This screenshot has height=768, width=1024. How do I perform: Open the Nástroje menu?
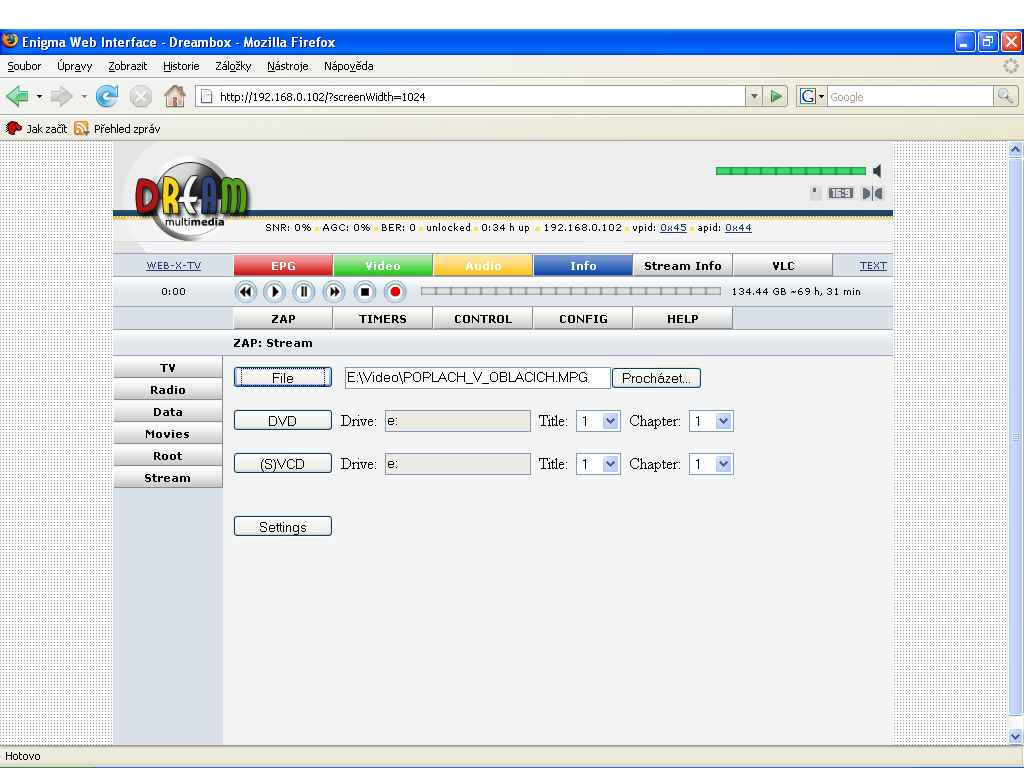[x=287, y=66]
